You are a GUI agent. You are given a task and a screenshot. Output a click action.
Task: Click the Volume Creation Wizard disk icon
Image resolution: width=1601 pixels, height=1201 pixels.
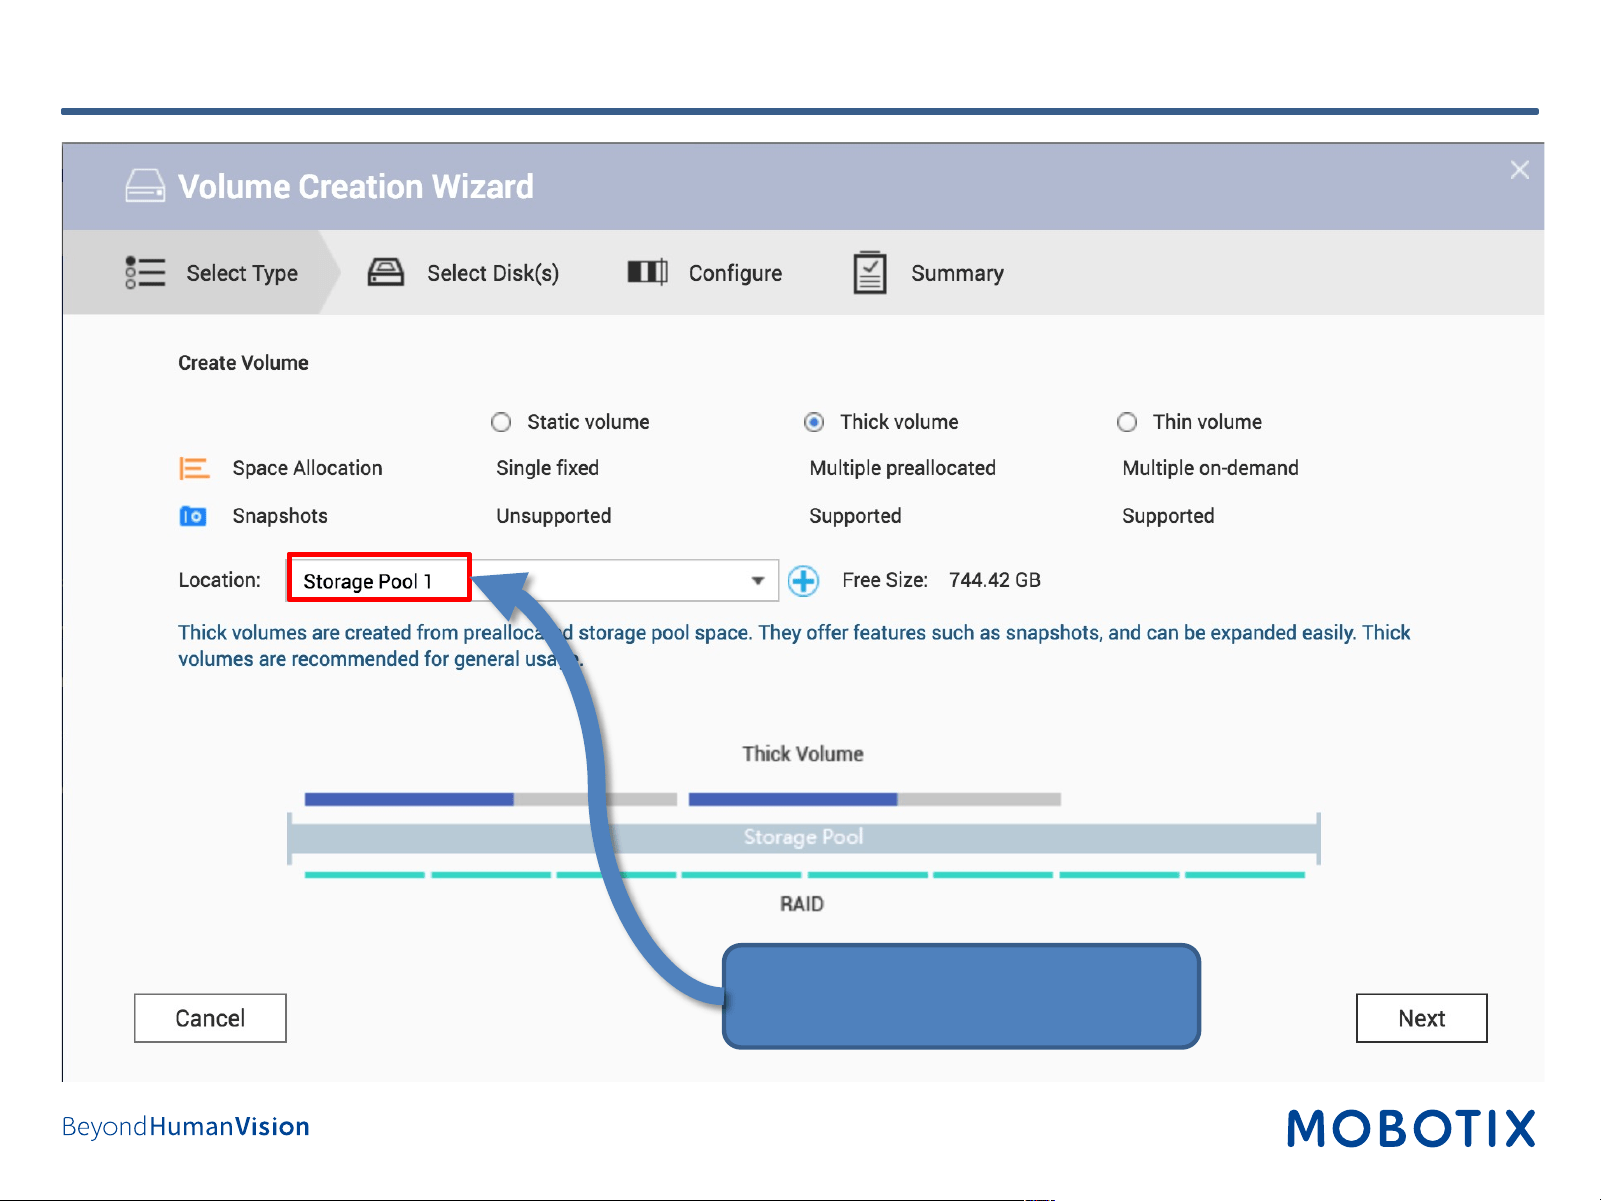pos(145,186)
